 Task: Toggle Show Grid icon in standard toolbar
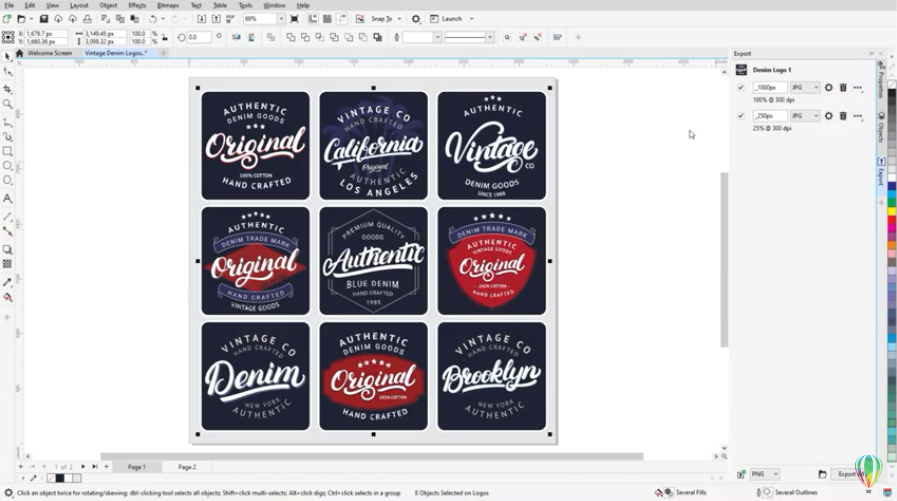click(327, 19)
